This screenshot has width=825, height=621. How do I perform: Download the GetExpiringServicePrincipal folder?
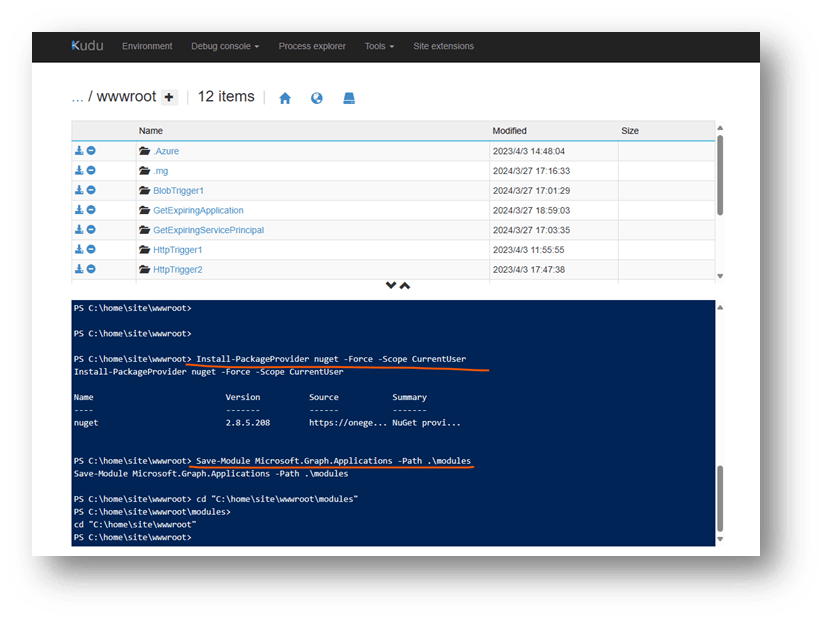pos(79,229)
